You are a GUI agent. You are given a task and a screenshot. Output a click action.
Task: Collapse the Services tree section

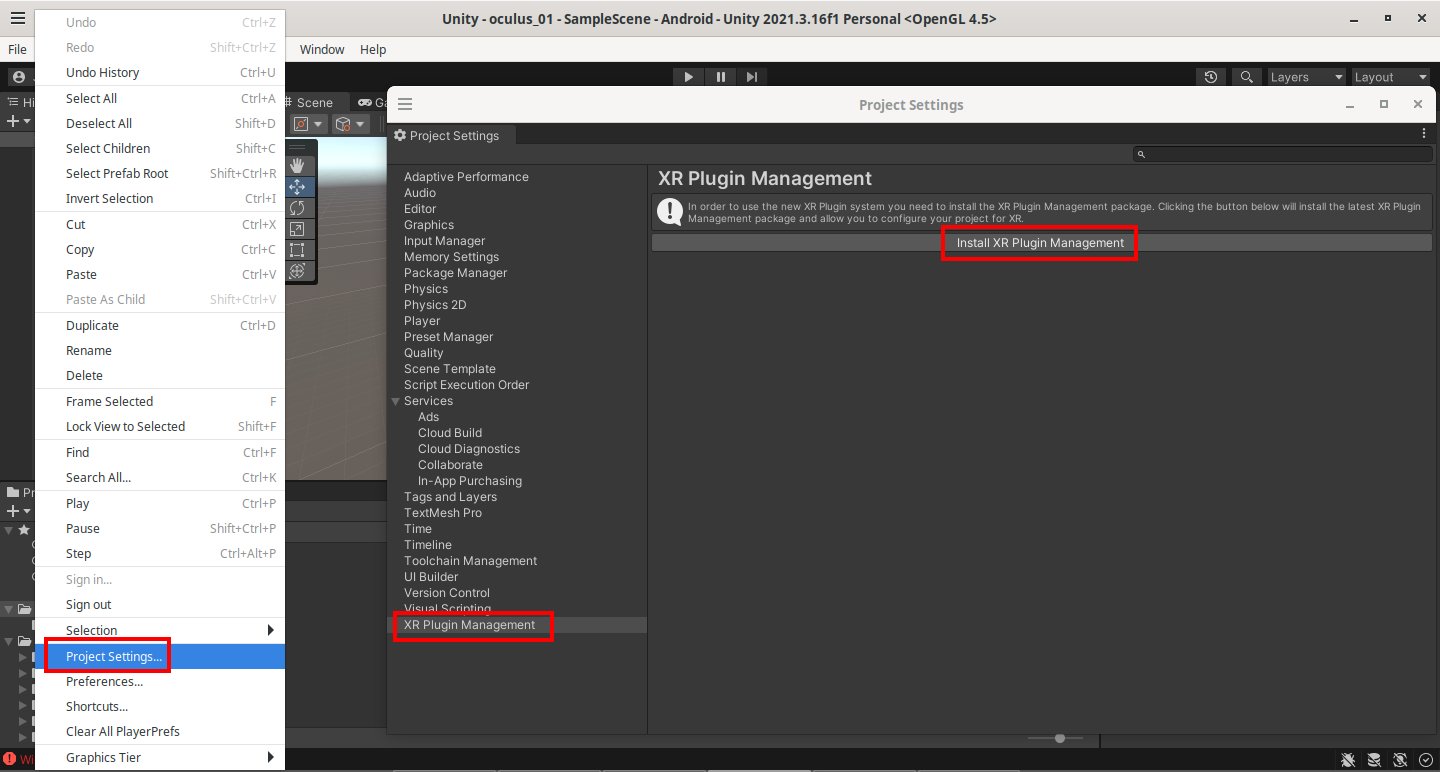396,401
